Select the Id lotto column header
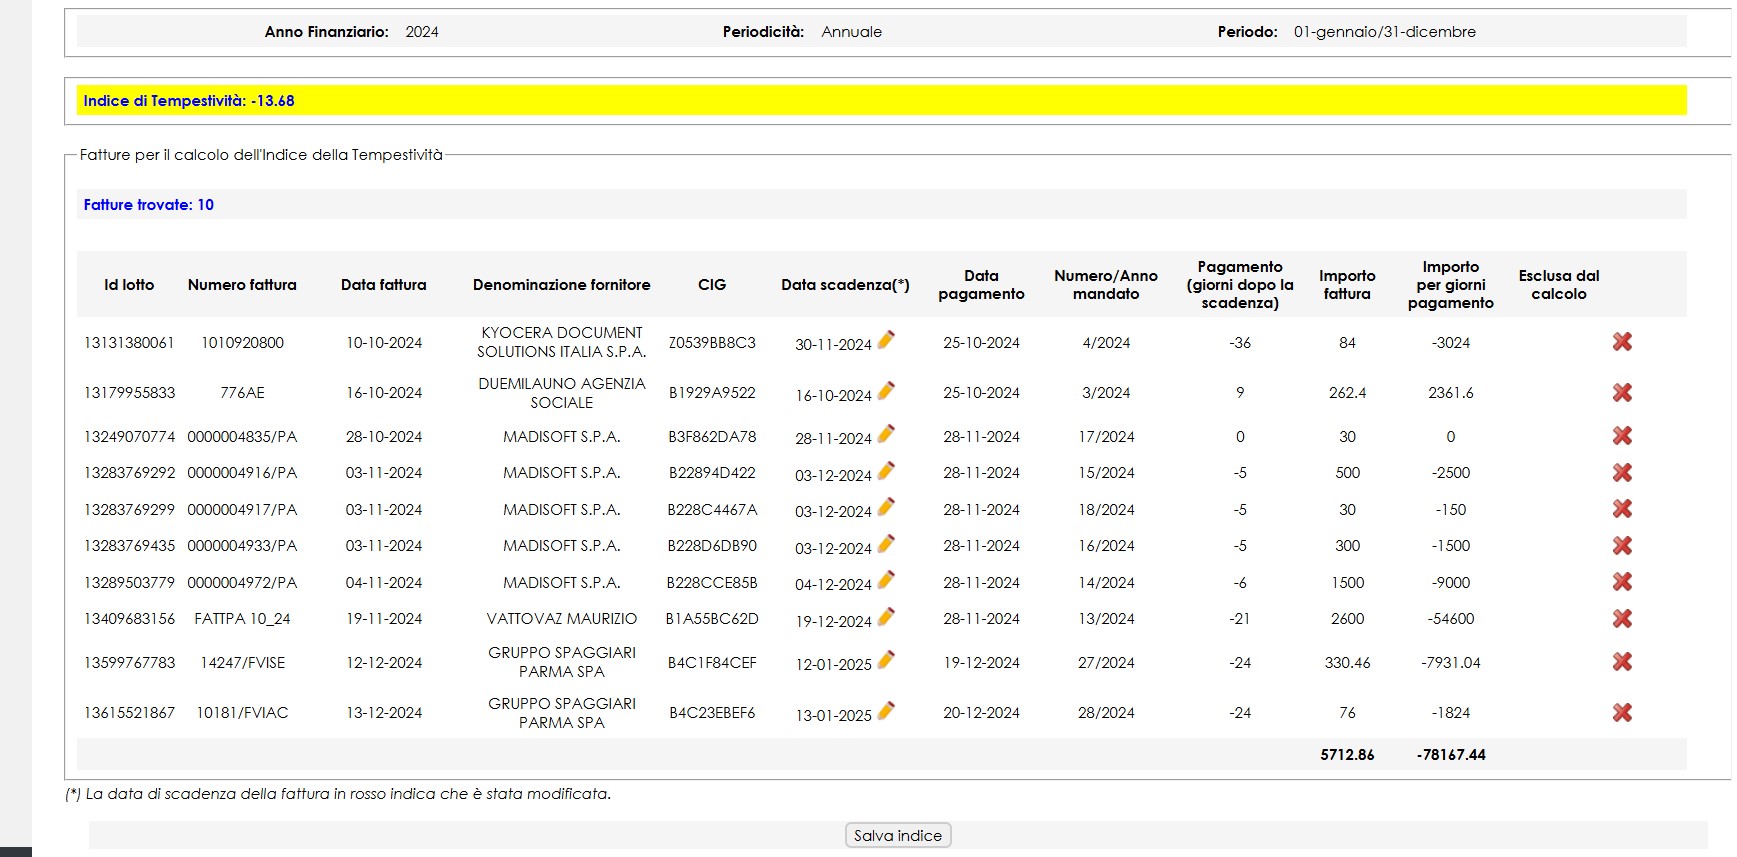Screen dimensions: 1737x857 click(x=129, y=285)
